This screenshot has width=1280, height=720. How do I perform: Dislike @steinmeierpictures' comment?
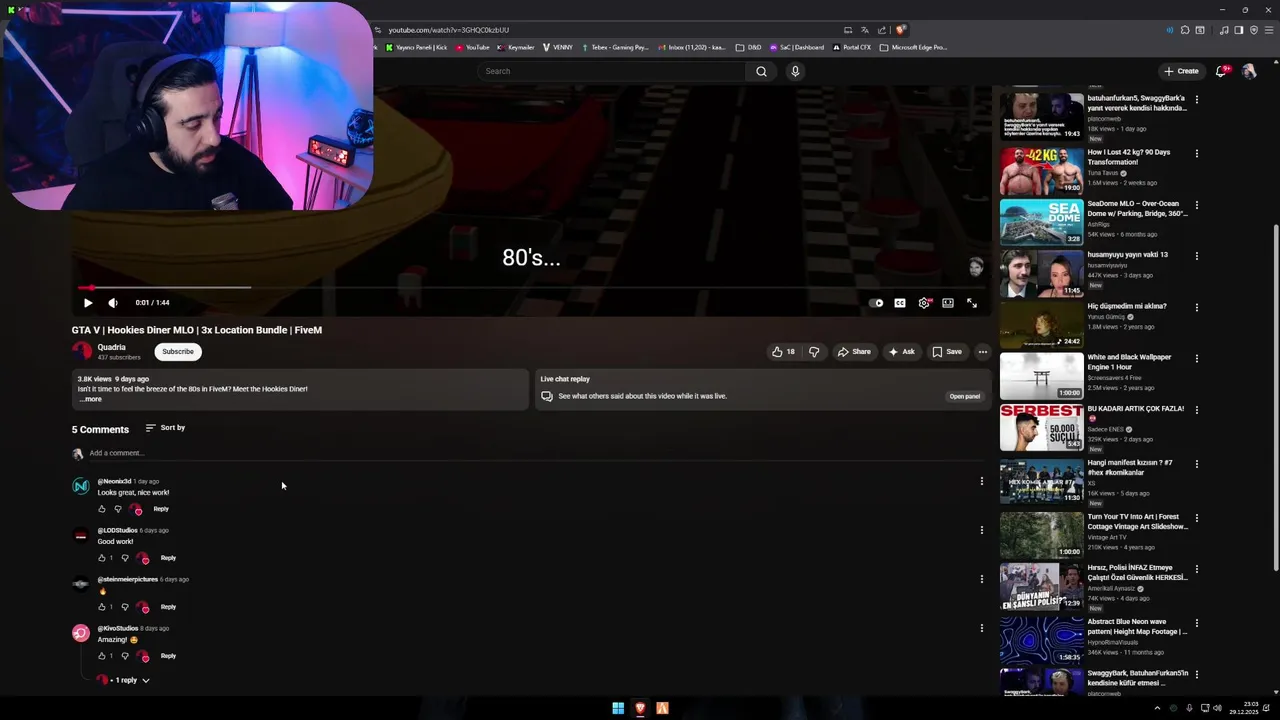click(125, 607)
